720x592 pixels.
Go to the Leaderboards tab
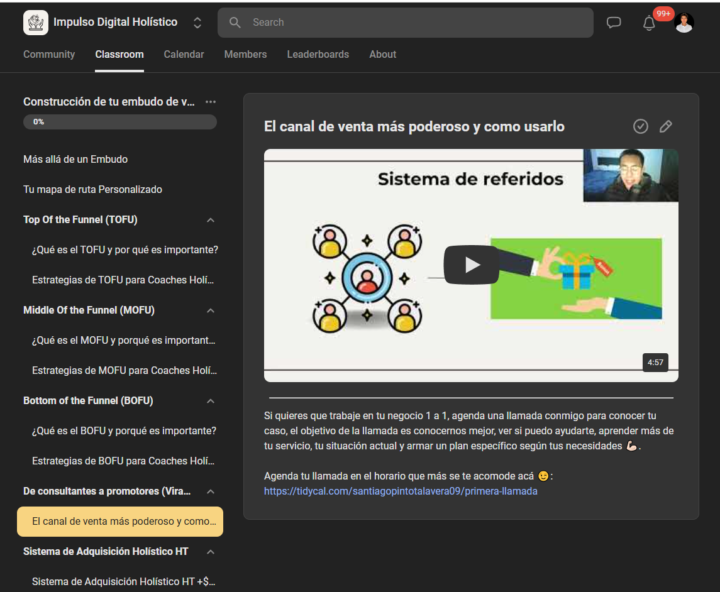coord(318,54)
